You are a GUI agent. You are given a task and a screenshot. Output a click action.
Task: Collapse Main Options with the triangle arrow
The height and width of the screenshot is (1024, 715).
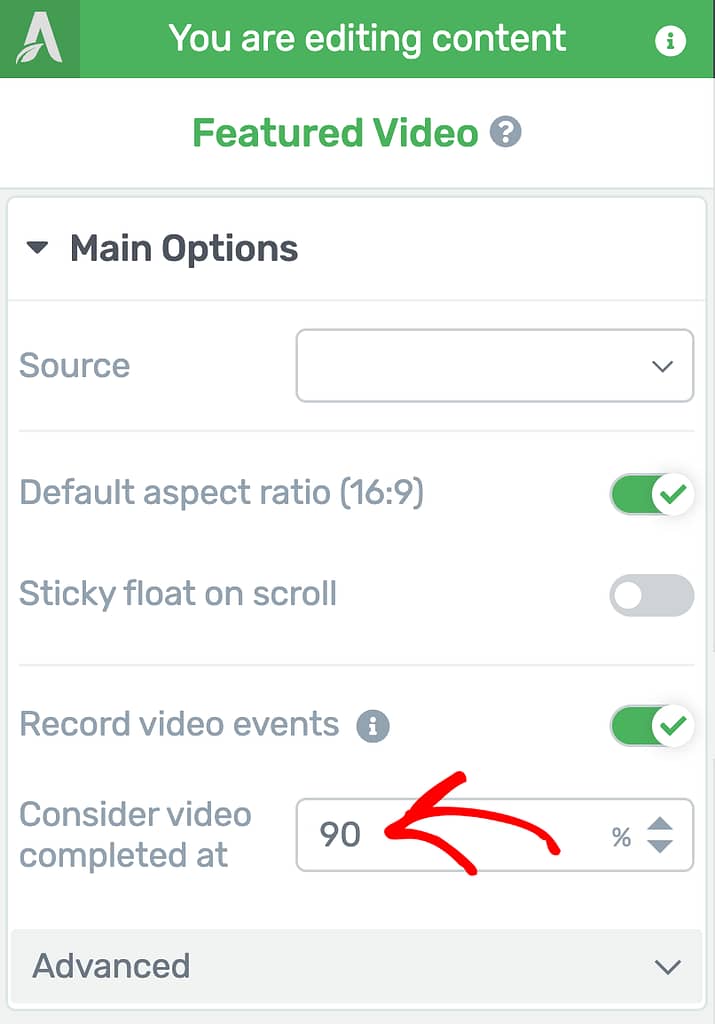click(x=37, y=248)
